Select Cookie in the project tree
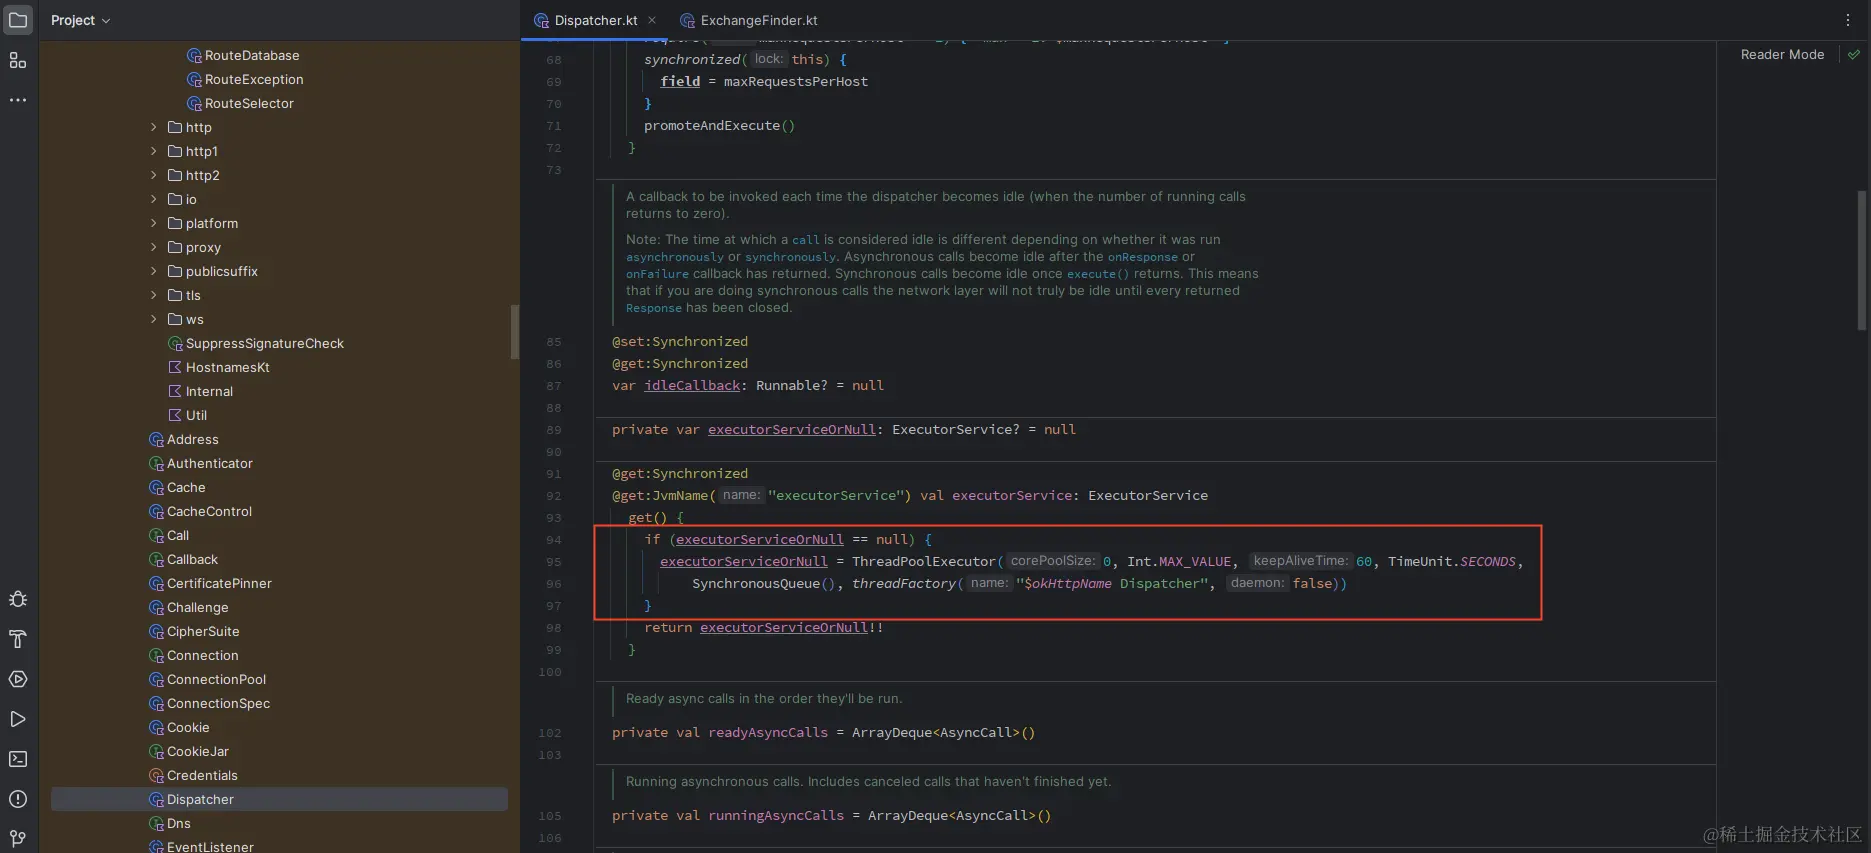 click(x=188, y=728)
